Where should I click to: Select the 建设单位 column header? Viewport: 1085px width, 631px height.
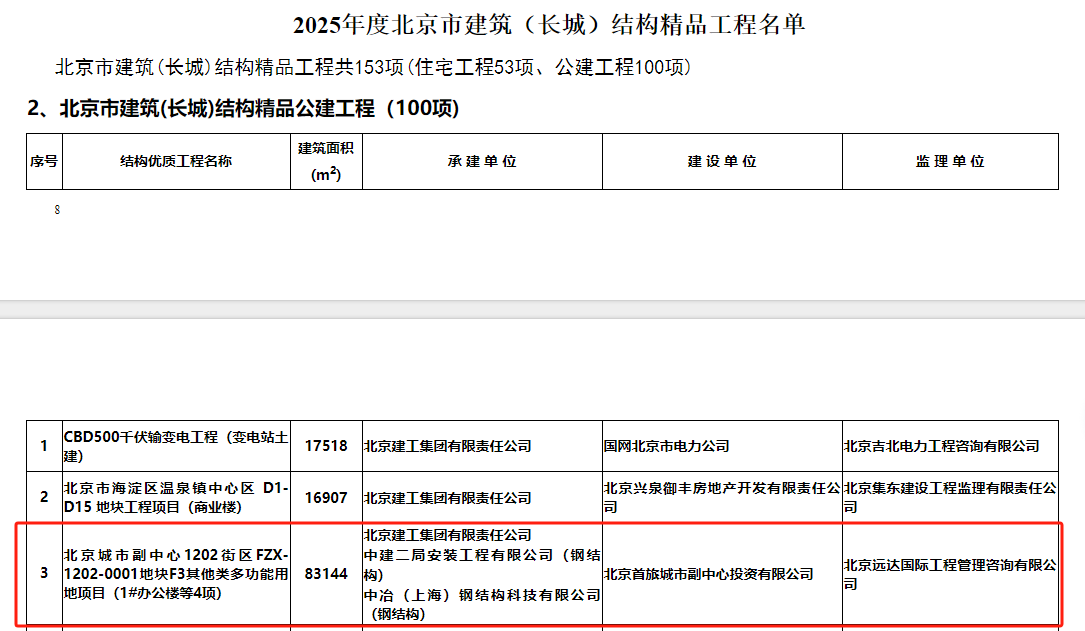pos(722,161)
